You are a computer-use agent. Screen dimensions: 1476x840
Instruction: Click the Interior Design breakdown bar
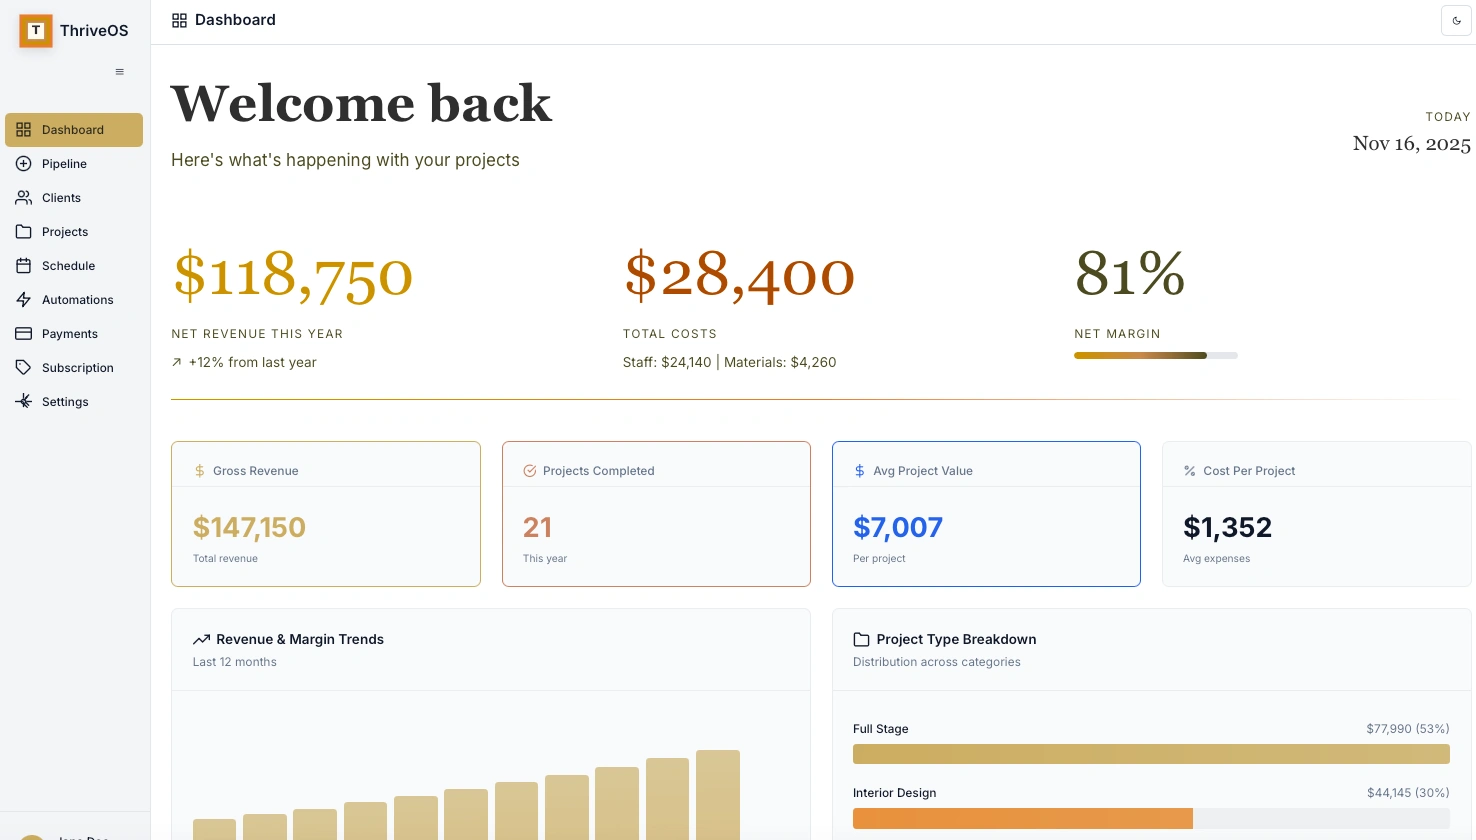[x=1022, y=818]
